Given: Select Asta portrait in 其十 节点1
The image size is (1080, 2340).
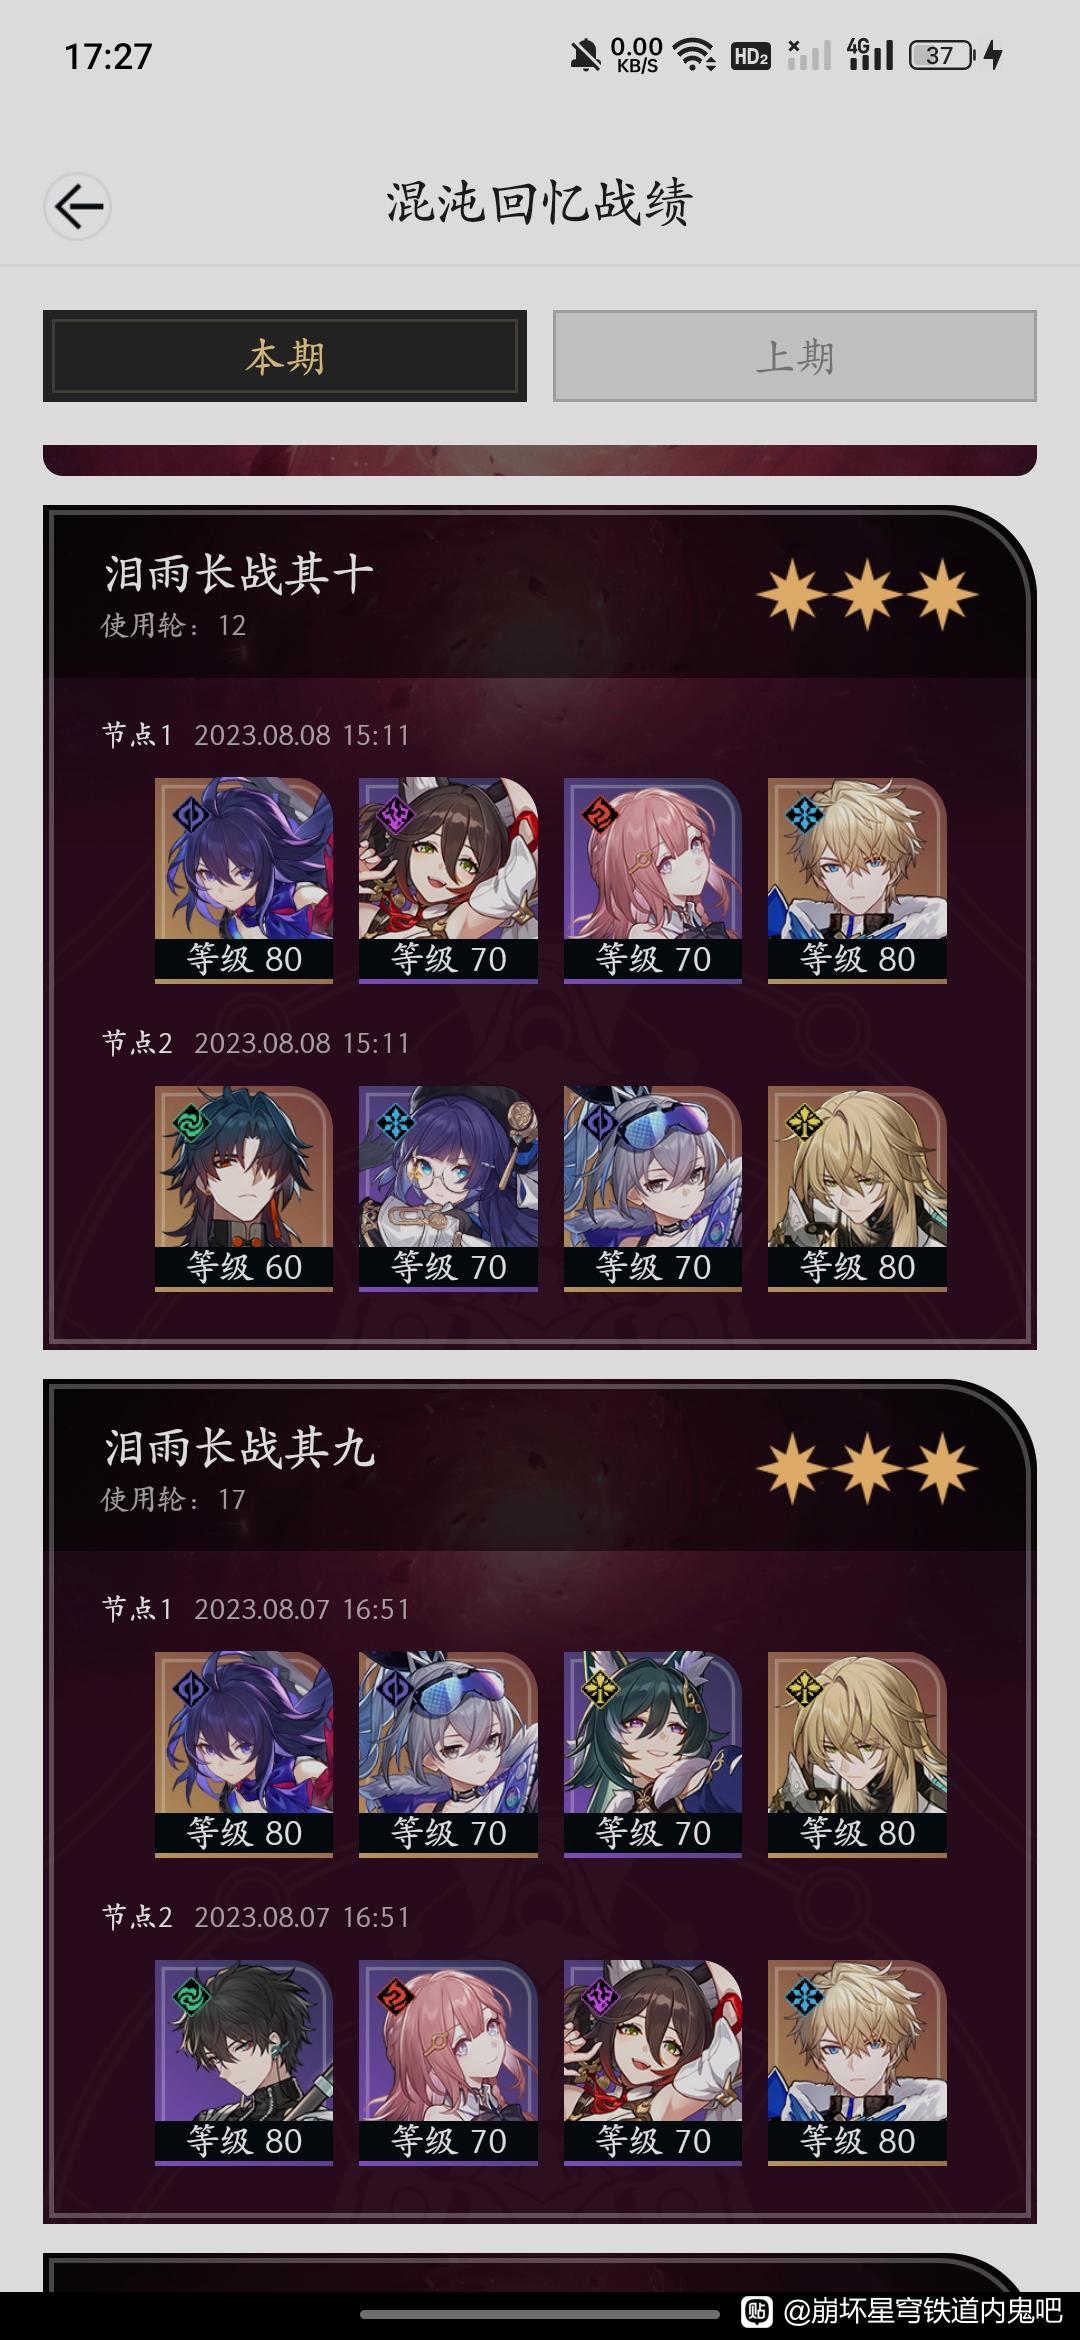Looking at the screenshot, I should (x=653, y=881).
